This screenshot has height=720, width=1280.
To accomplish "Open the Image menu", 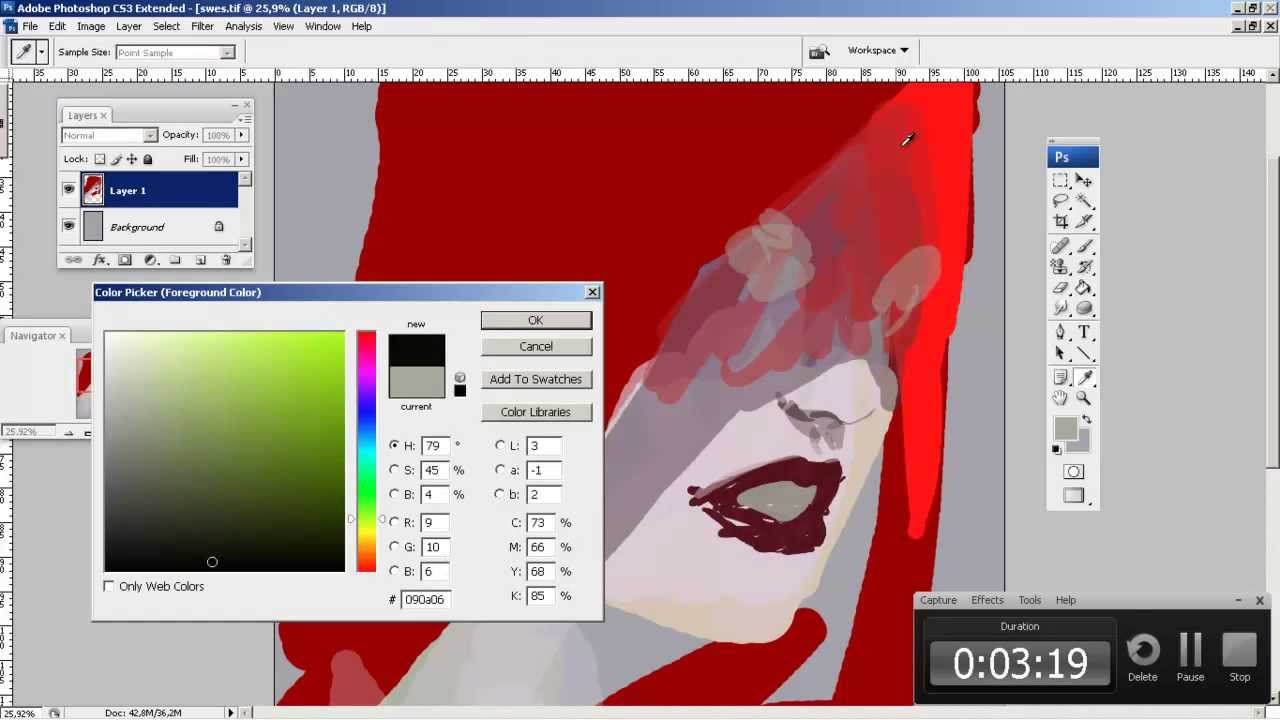I will point(91,26).
